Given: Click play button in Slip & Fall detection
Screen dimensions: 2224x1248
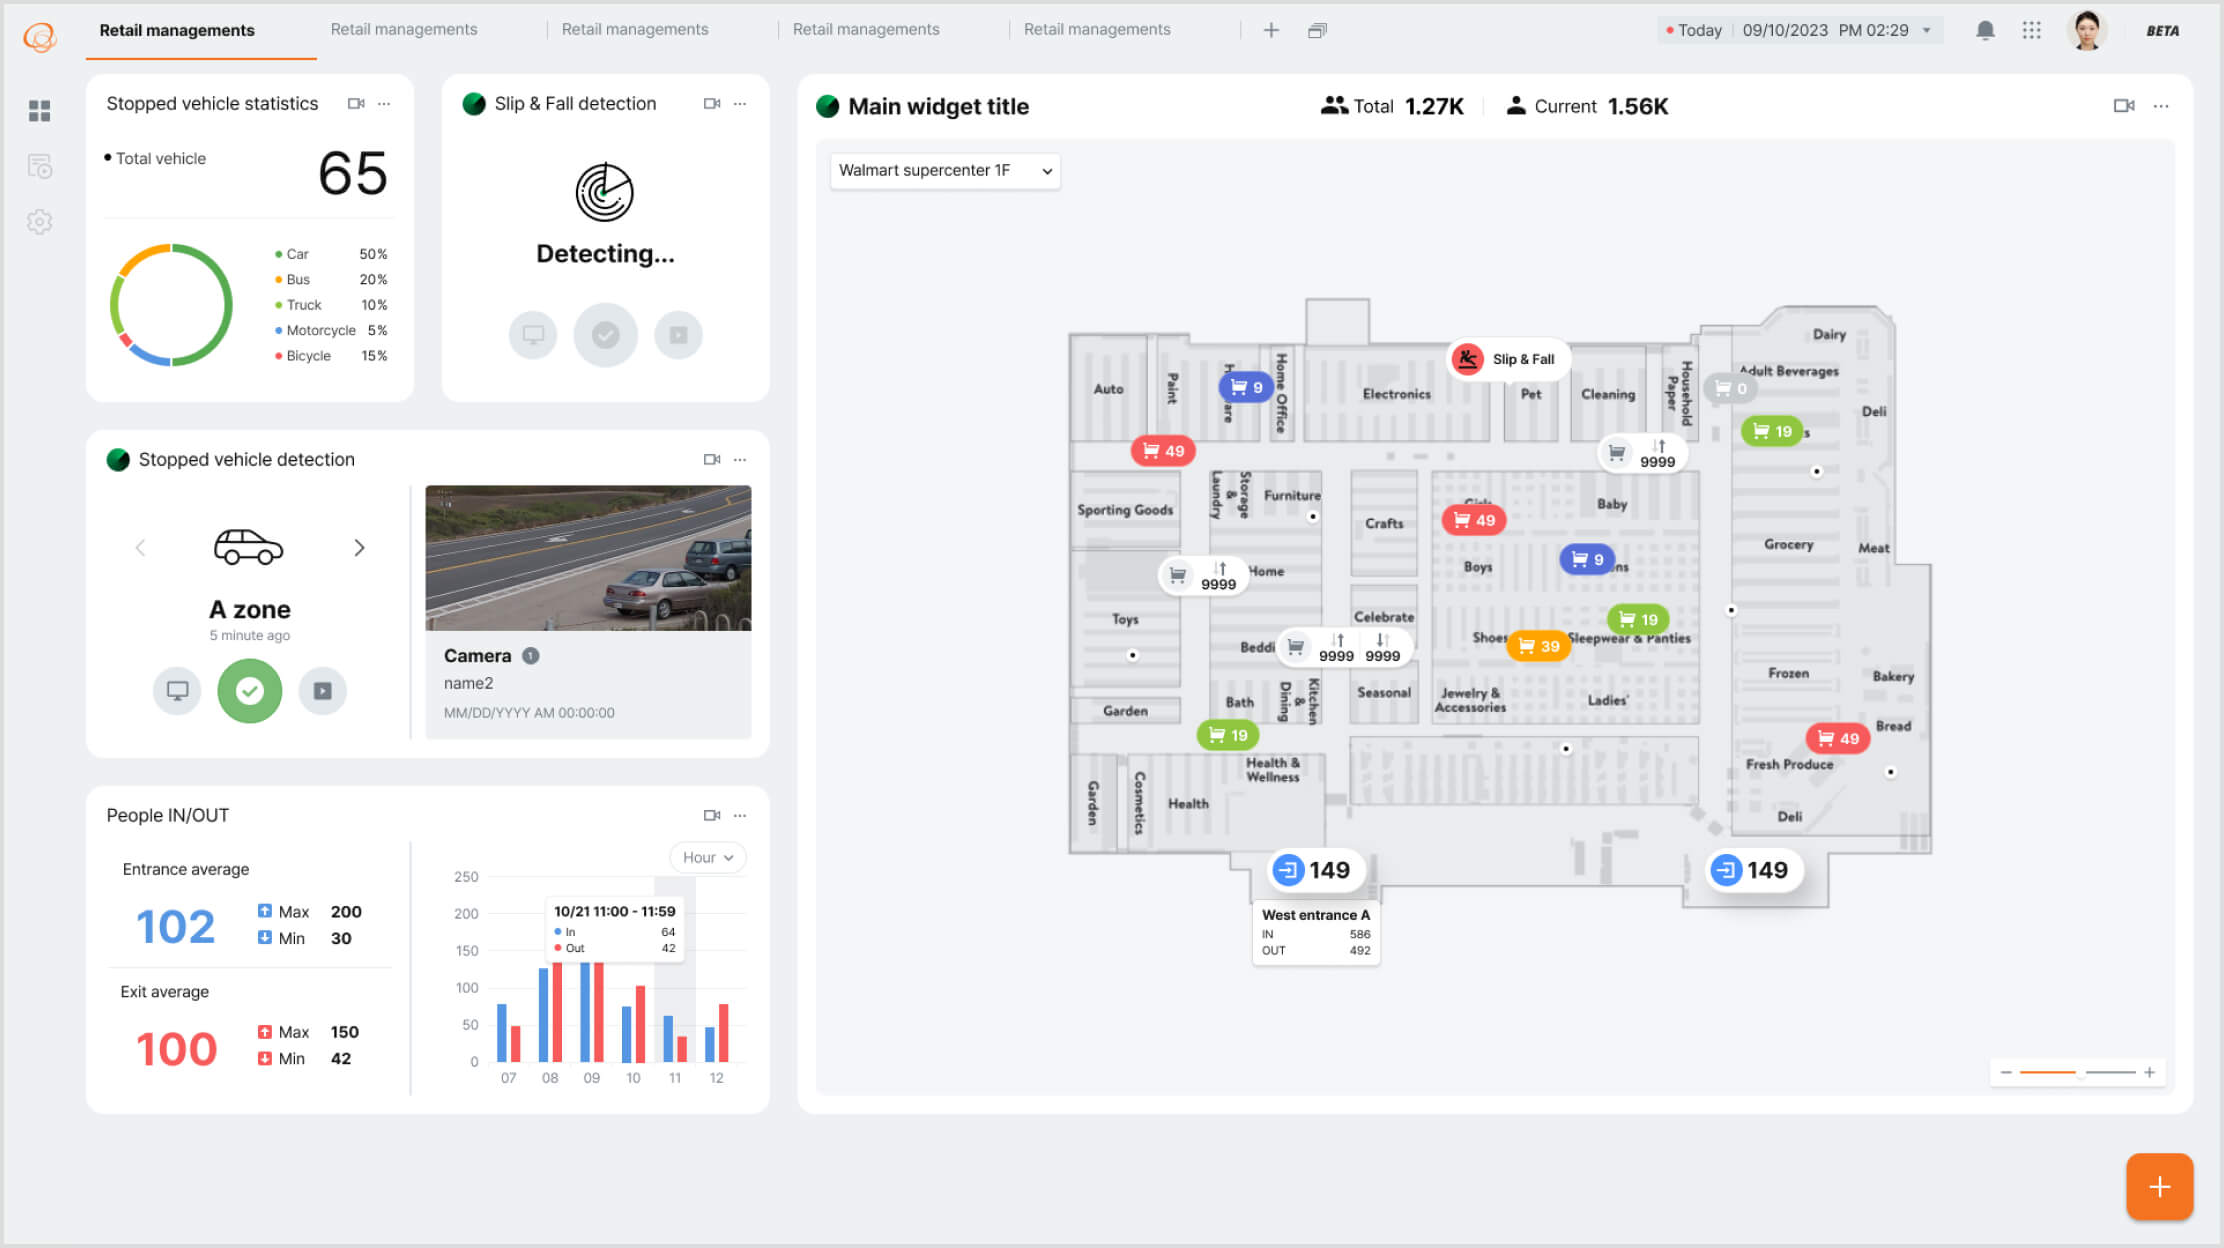Looking at the screenshot, I should click(678, 335).
